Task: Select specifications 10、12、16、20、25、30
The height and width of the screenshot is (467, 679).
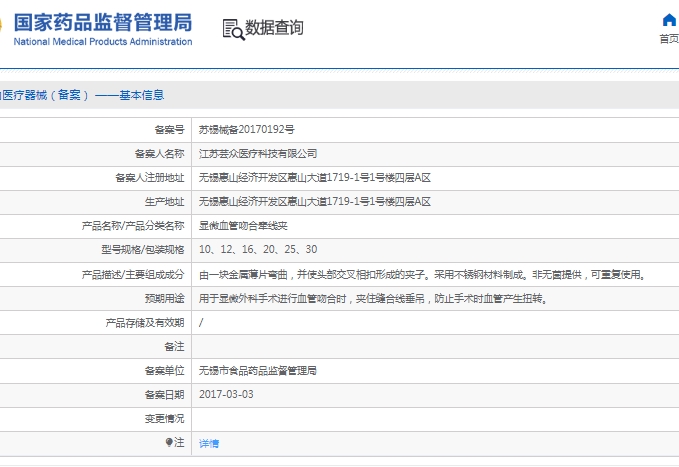Action: 258,249
